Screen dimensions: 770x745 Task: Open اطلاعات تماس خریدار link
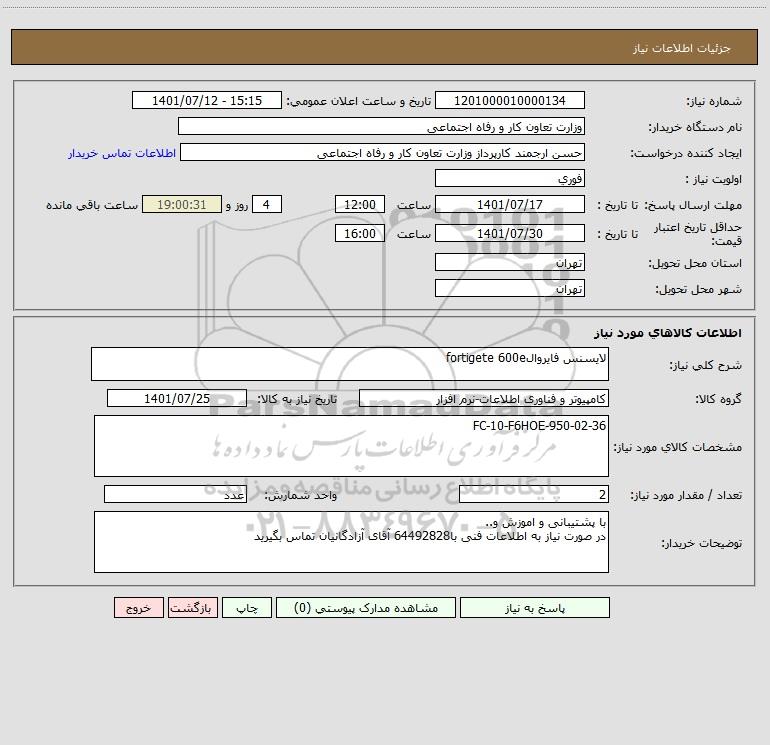122,153
